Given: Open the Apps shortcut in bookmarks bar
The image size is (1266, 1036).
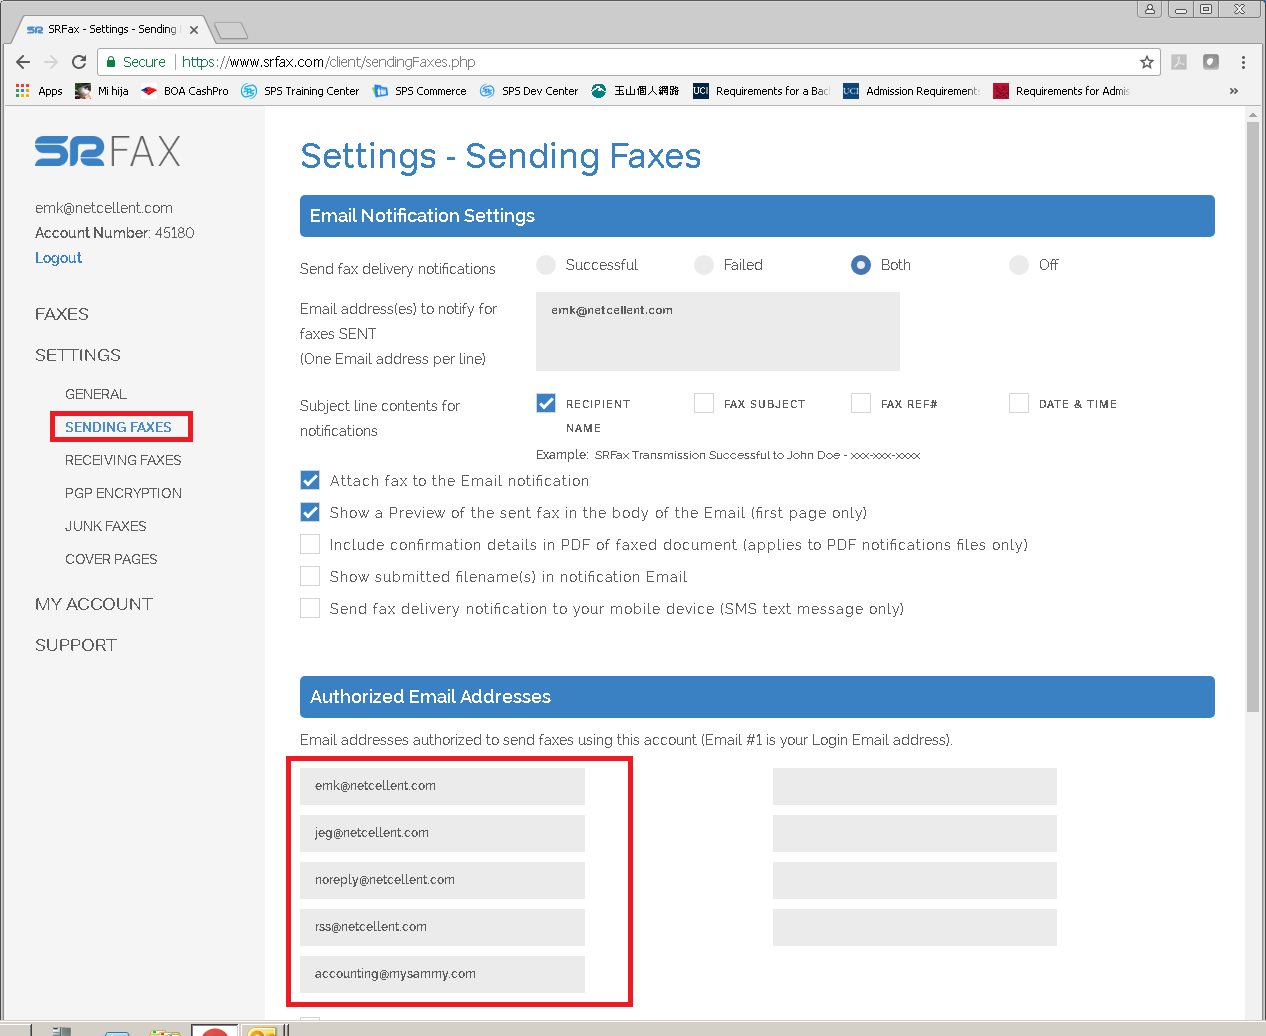Looking at the screenshot, I should (39, 91).
